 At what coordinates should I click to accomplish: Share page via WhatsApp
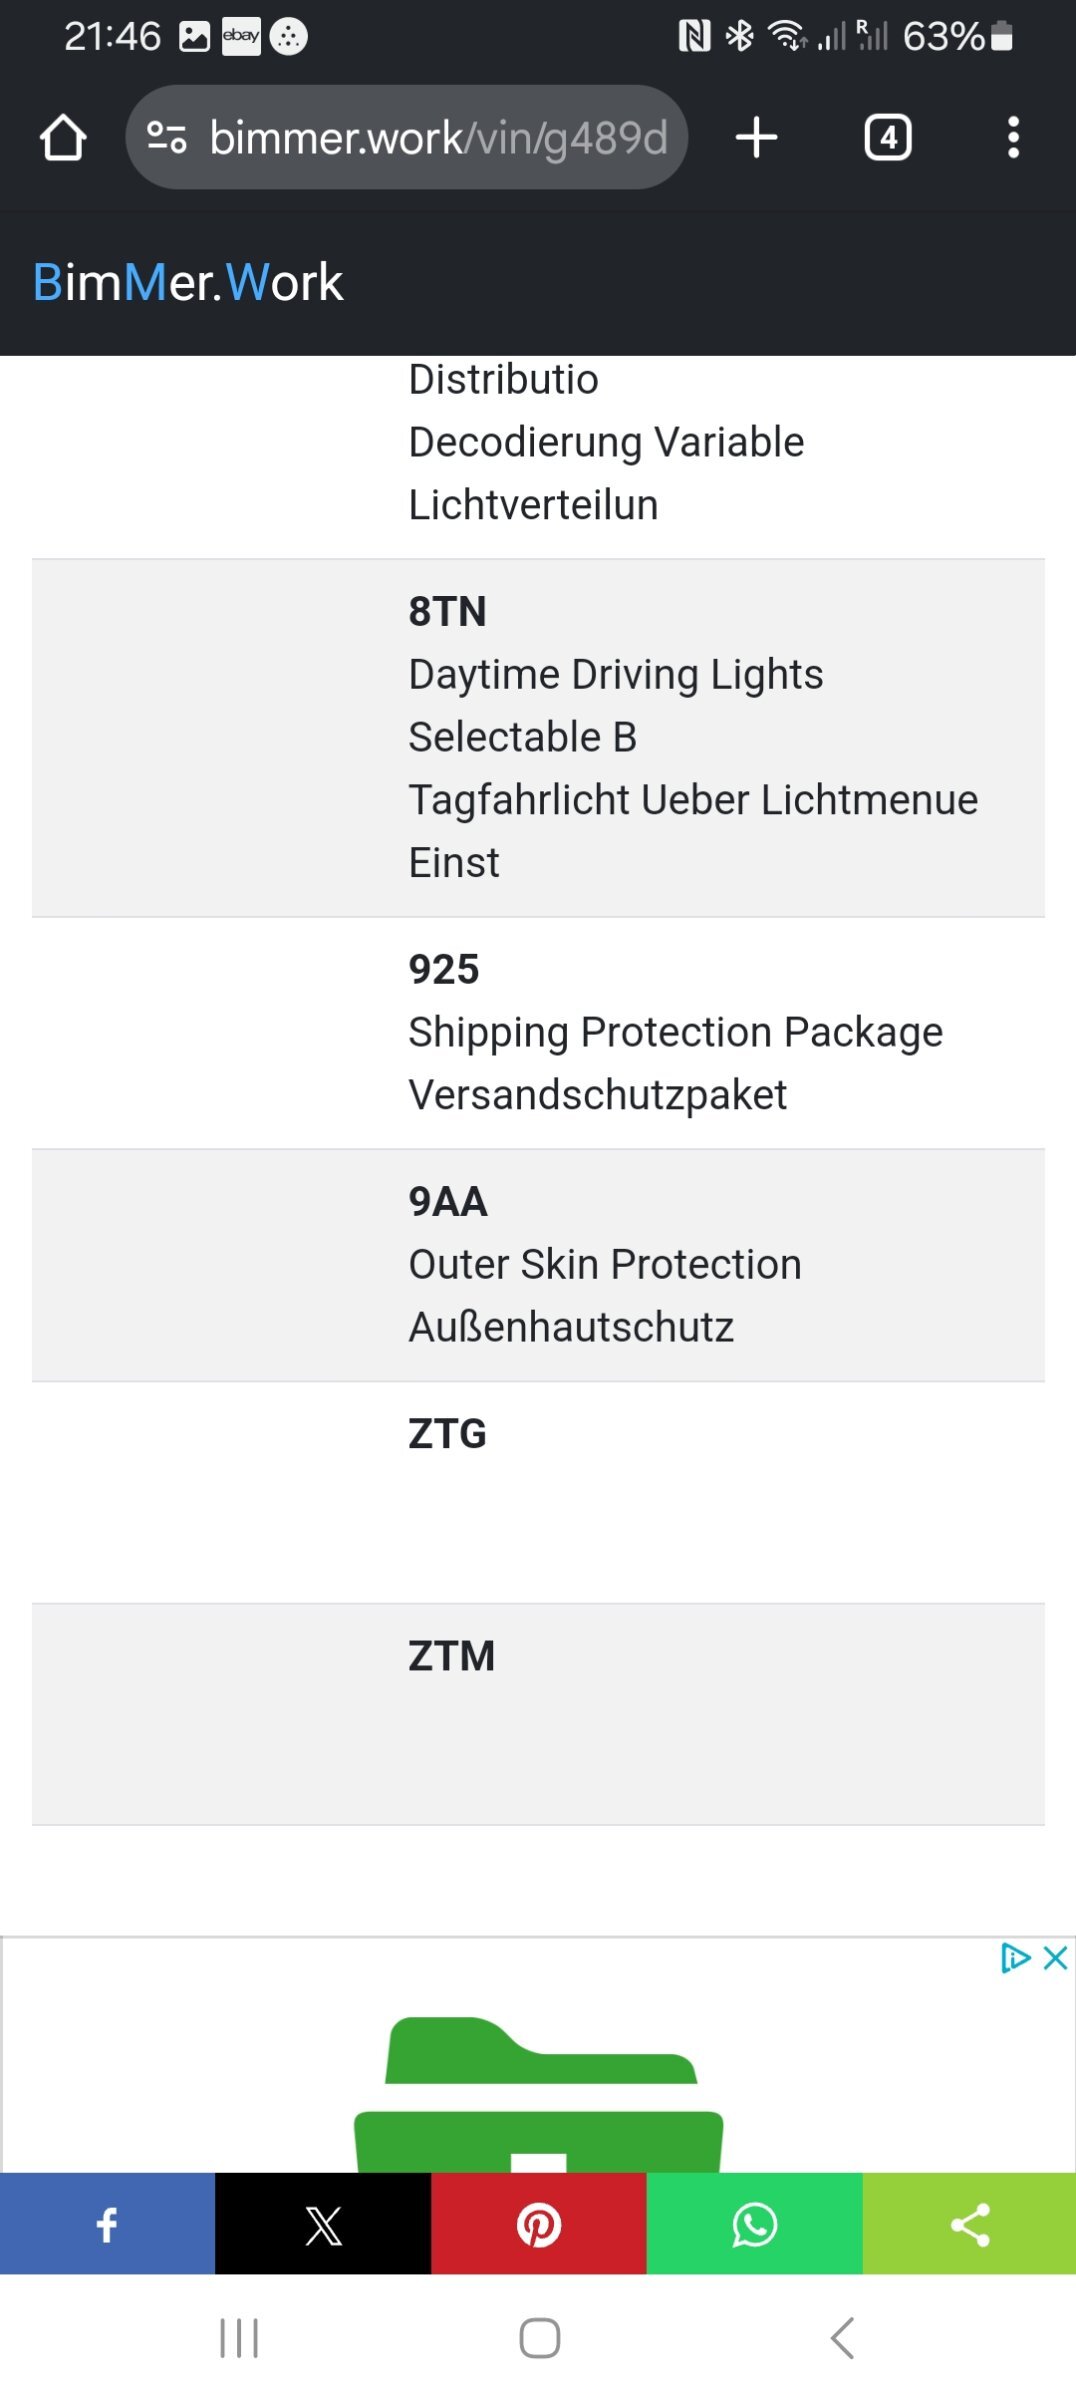point(755,2224)
